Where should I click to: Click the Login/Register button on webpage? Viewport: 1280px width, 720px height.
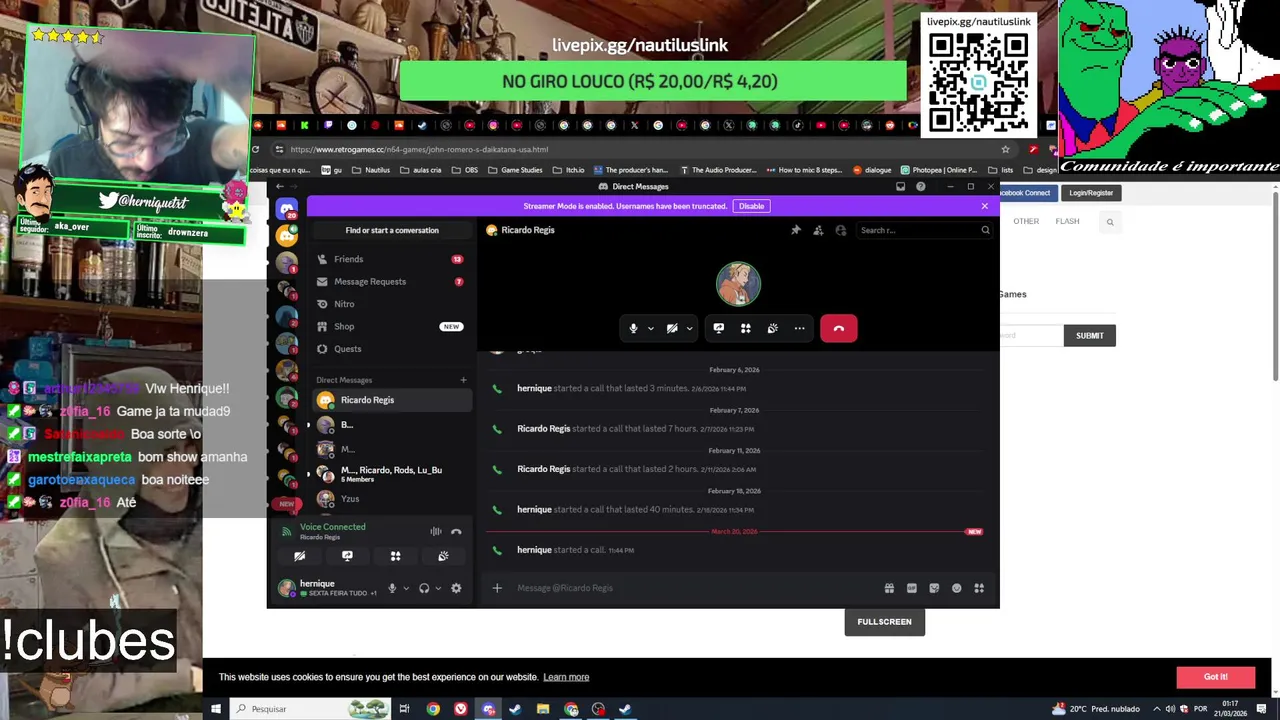[1091, 193]
